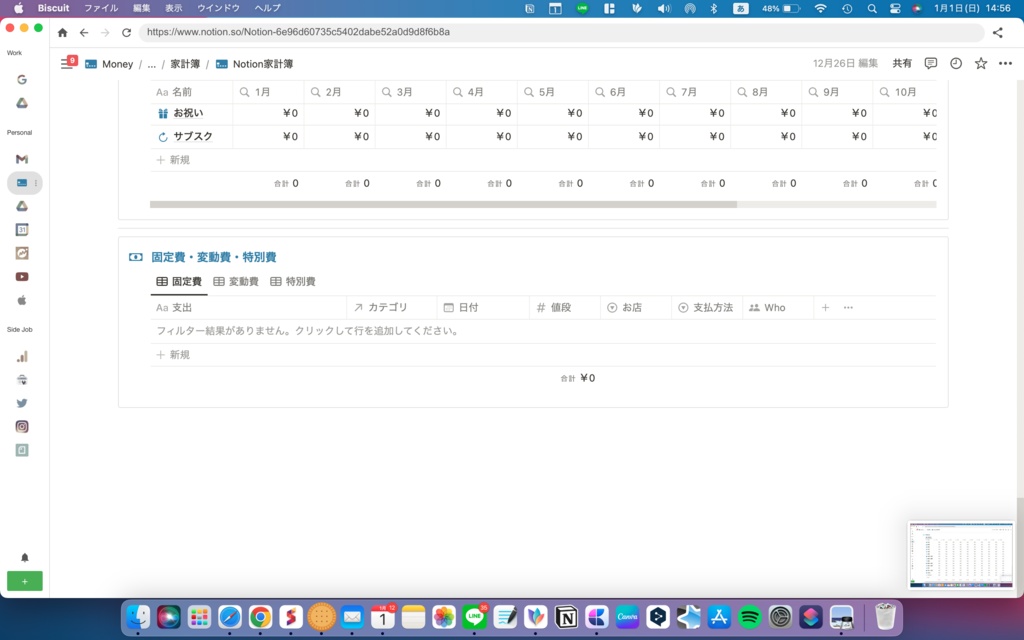Click the 支払方法 column header
This screenshot has height=640, width=1024.
[707, 308]
